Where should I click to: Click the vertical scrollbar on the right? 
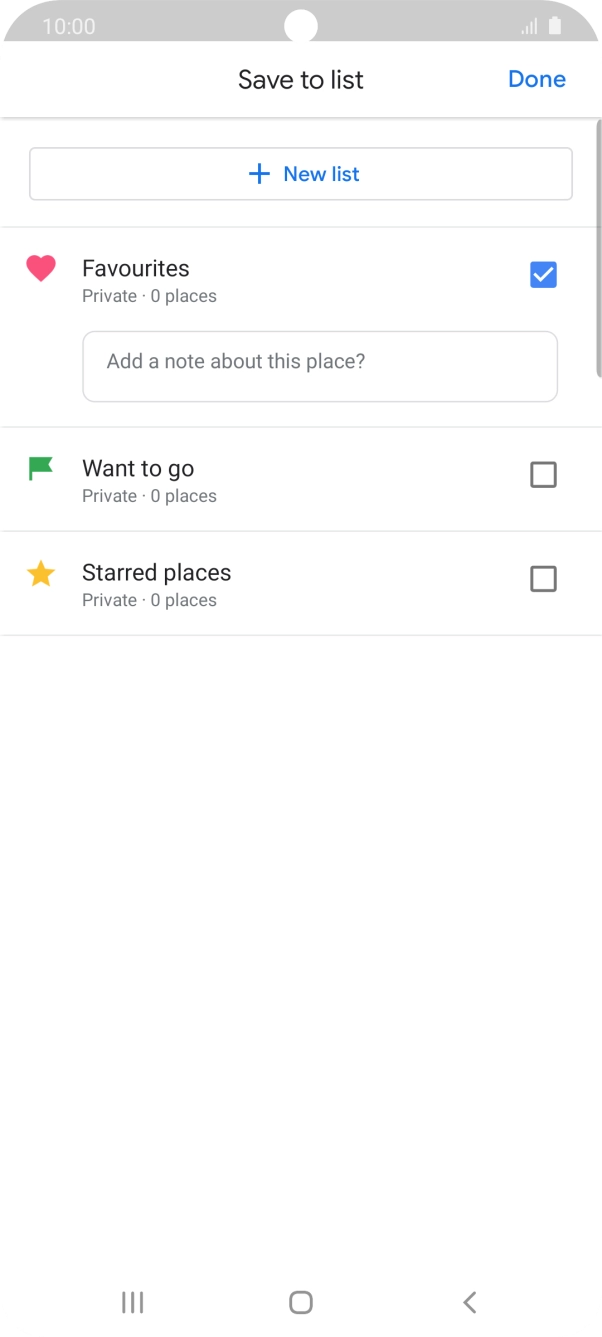[x=598, y=248]
